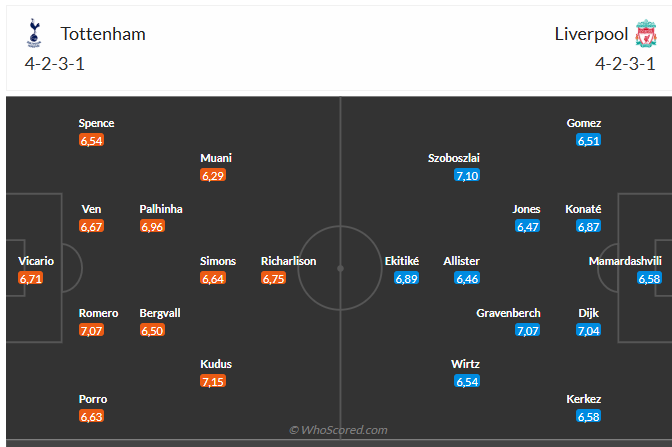Select the Wirtz player label
Screen dimensions: 672x447
point(467,364)
